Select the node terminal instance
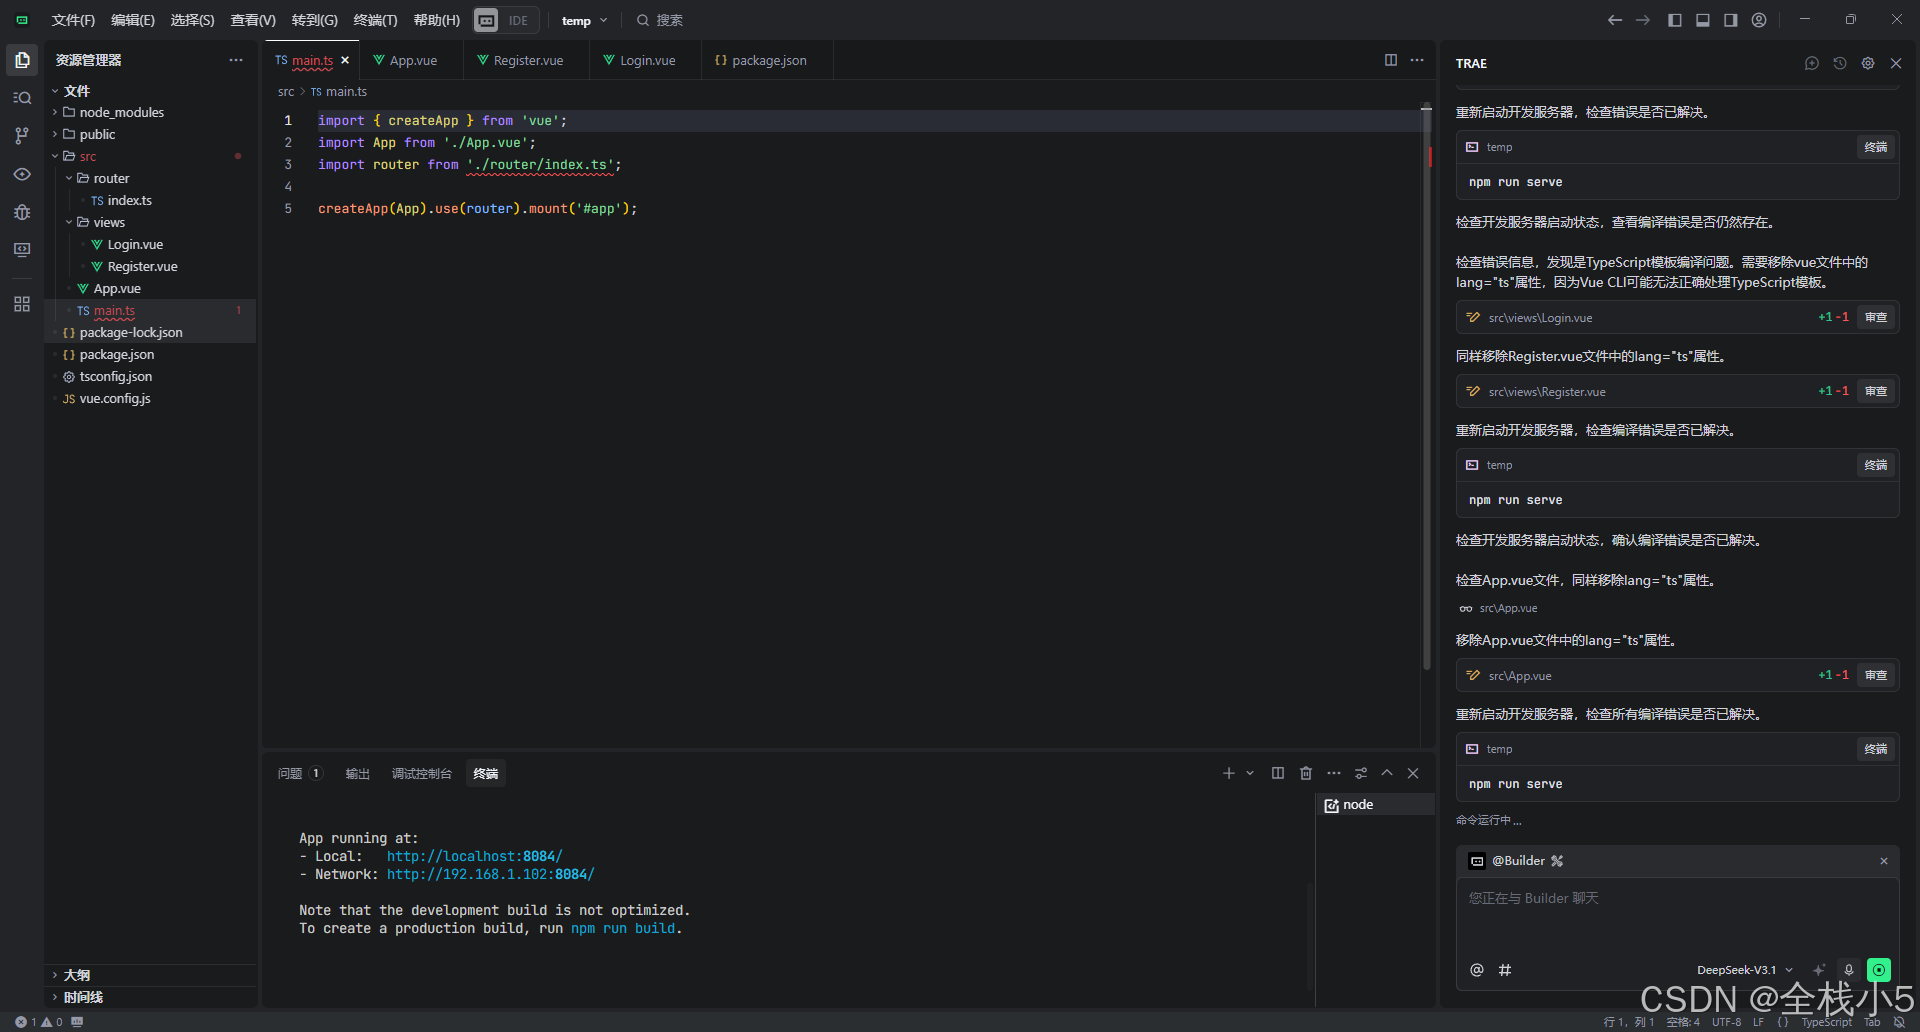This screenshot has height=1032, width=1920. coord(1375,805)
